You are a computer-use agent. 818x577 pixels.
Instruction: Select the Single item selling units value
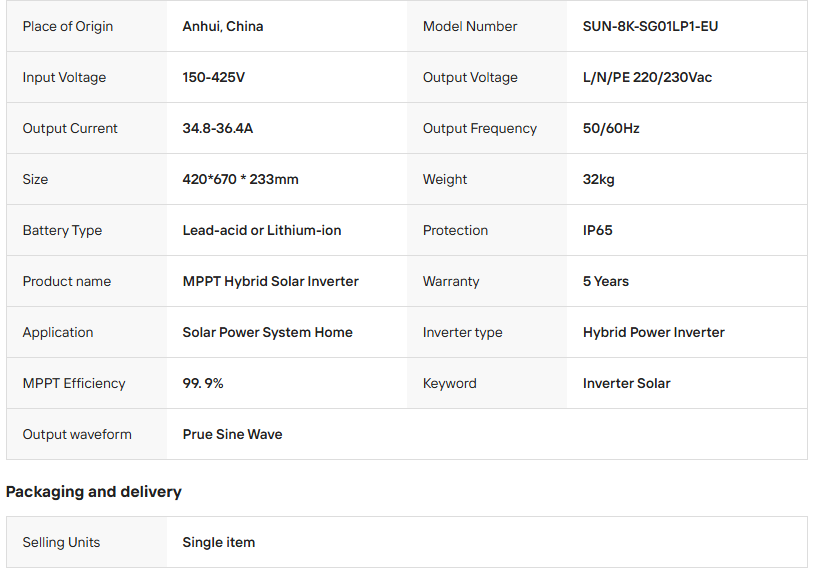coord(218,542)
